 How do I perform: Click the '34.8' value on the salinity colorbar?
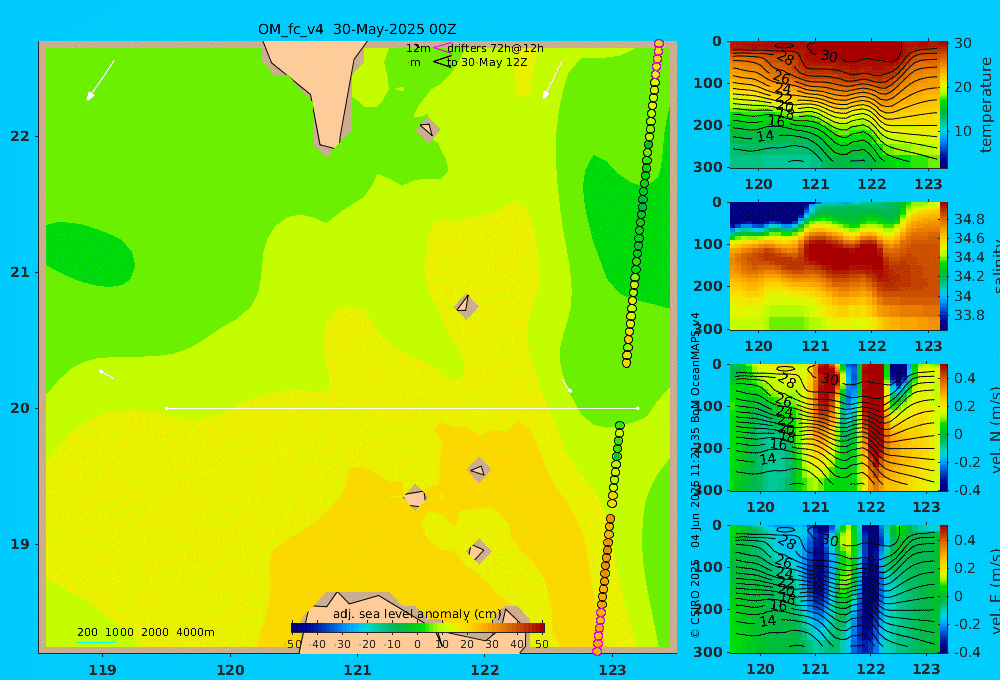click(969, 219)
